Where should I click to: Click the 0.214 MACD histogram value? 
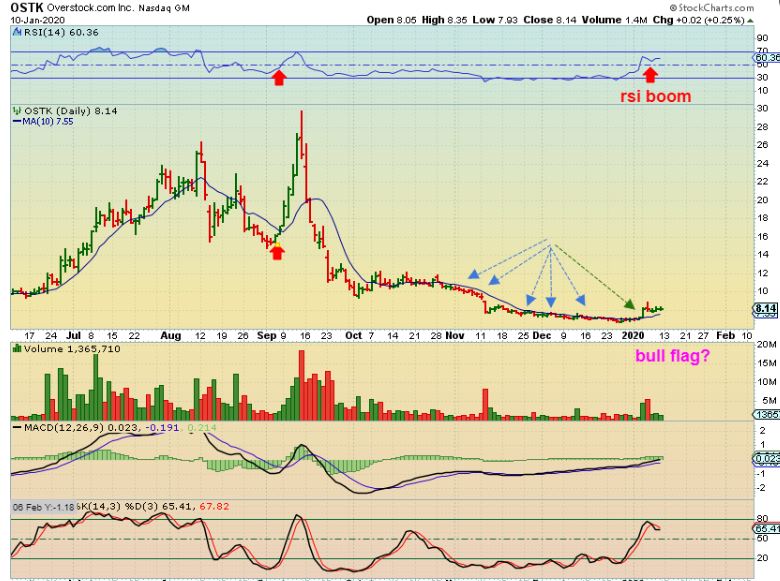click(202, 428)
